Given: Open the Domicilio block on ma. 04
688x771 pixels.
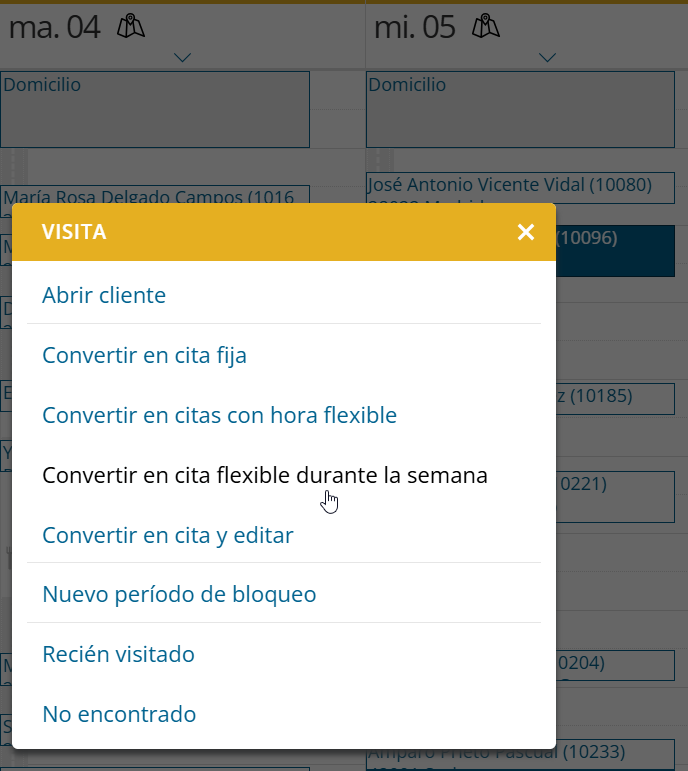Looking at the screenshot, I should pos(155,109).
